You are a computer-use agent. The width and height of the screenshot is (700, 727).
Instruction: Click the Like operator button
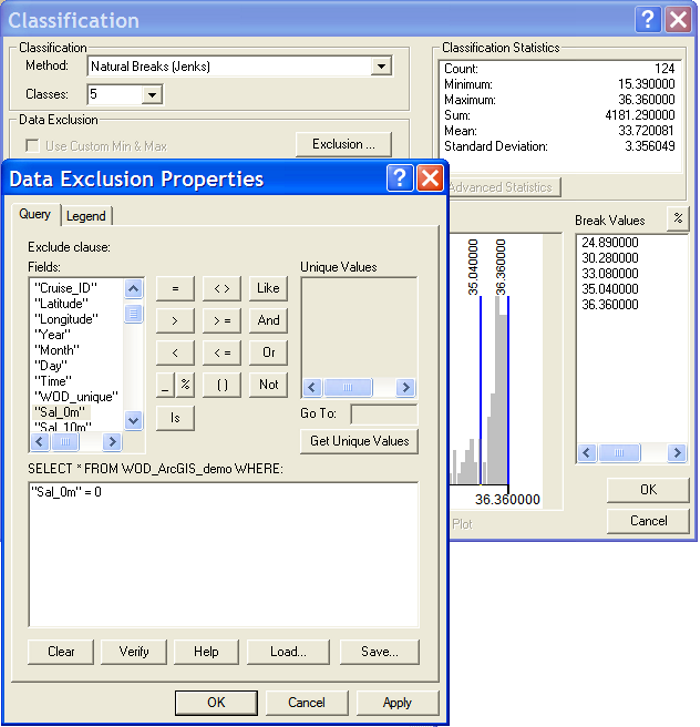268,289
